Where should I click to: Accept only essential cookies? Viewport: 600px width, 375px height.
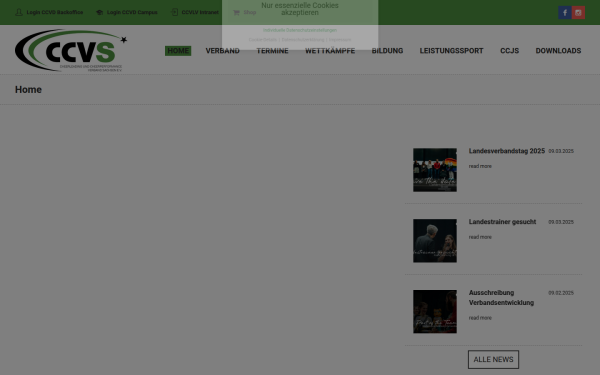[x=300, y=9]
